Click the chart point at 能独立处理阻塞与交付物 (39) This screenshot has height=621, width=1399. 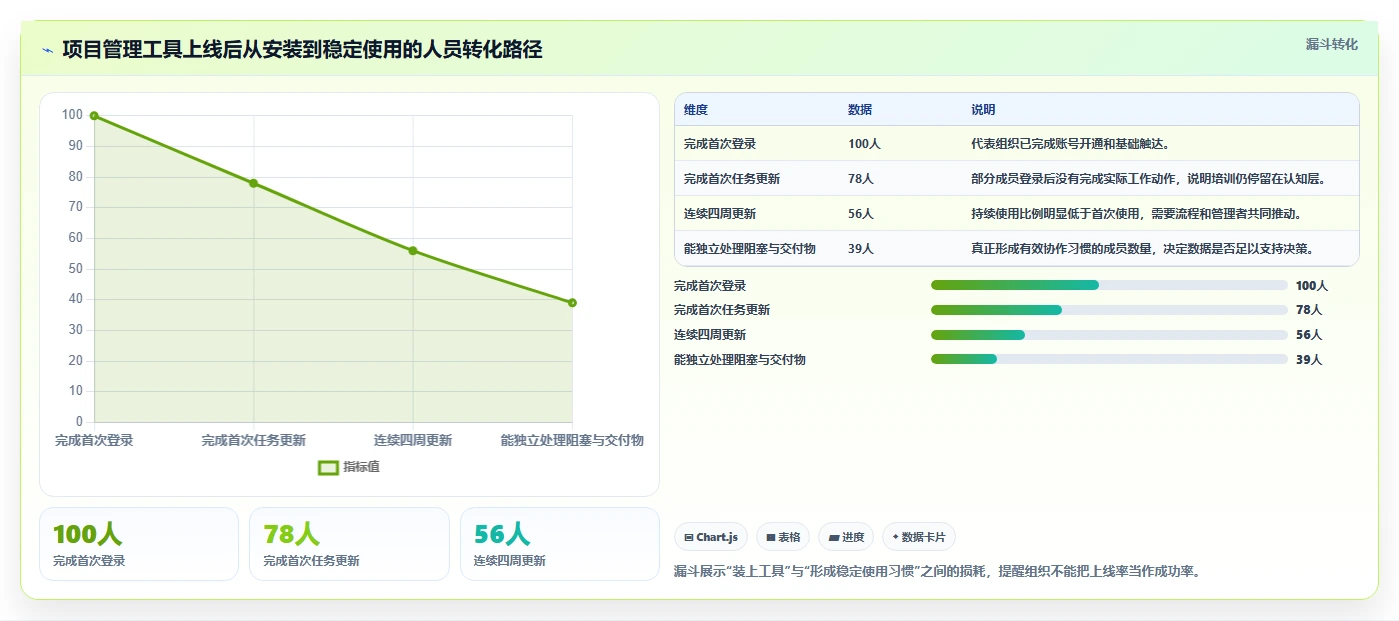(572, 303)
